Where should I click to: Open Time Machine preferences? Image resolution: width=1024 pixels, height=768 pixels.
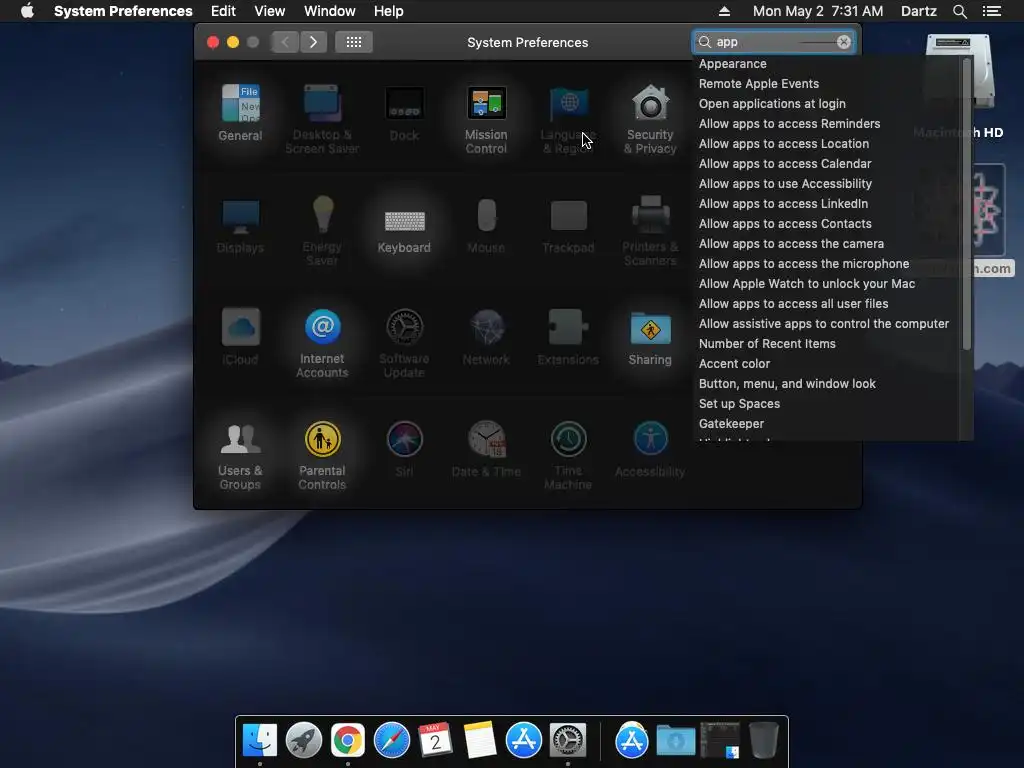point(568,455)
